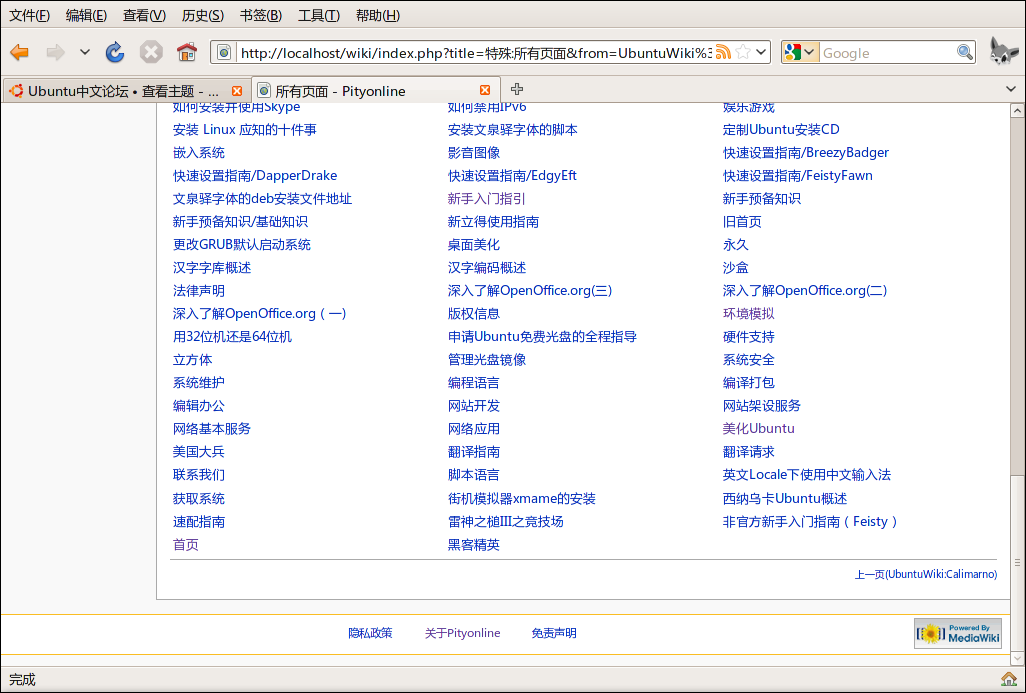
Task: Open the 美化Ubuntu link
Action: click(x=758, y=429)
